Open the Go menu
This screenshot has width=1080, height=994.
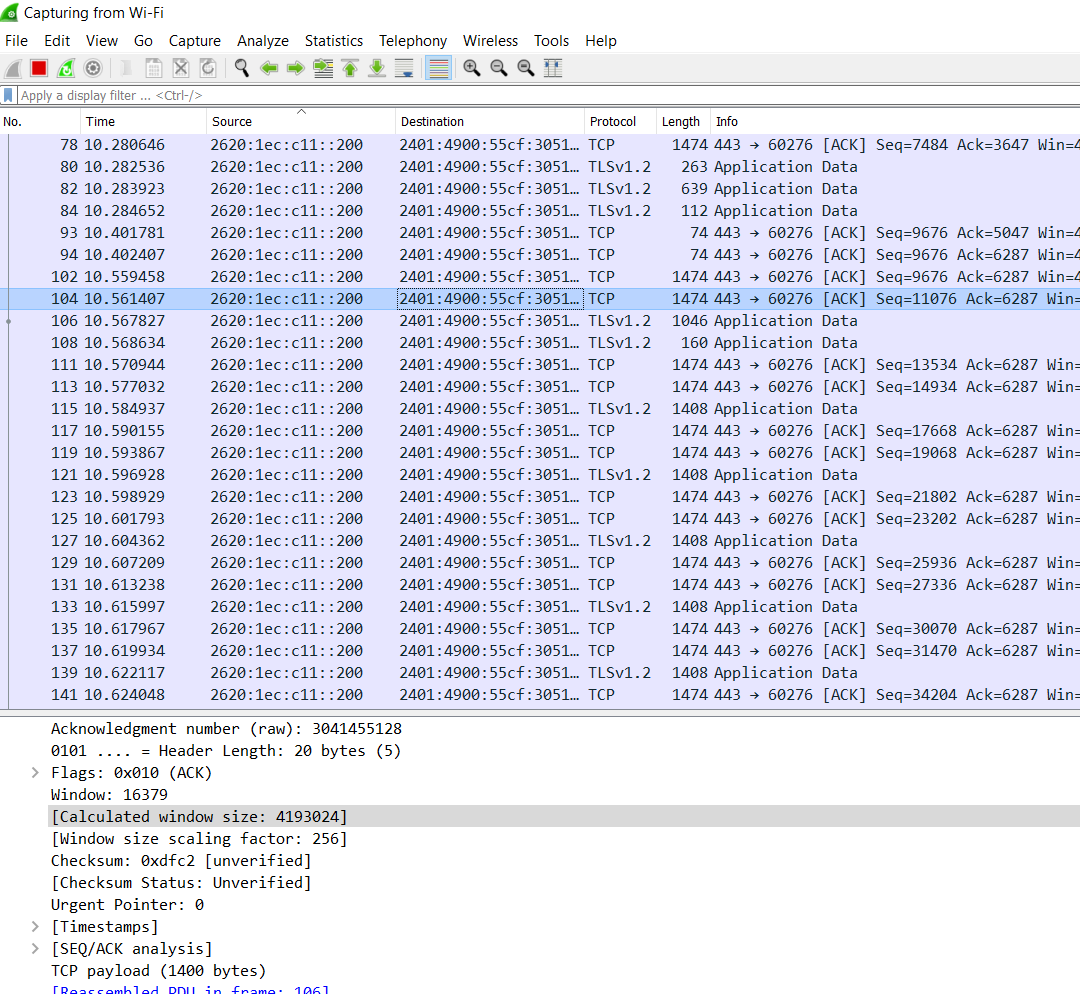coord(143,41)
